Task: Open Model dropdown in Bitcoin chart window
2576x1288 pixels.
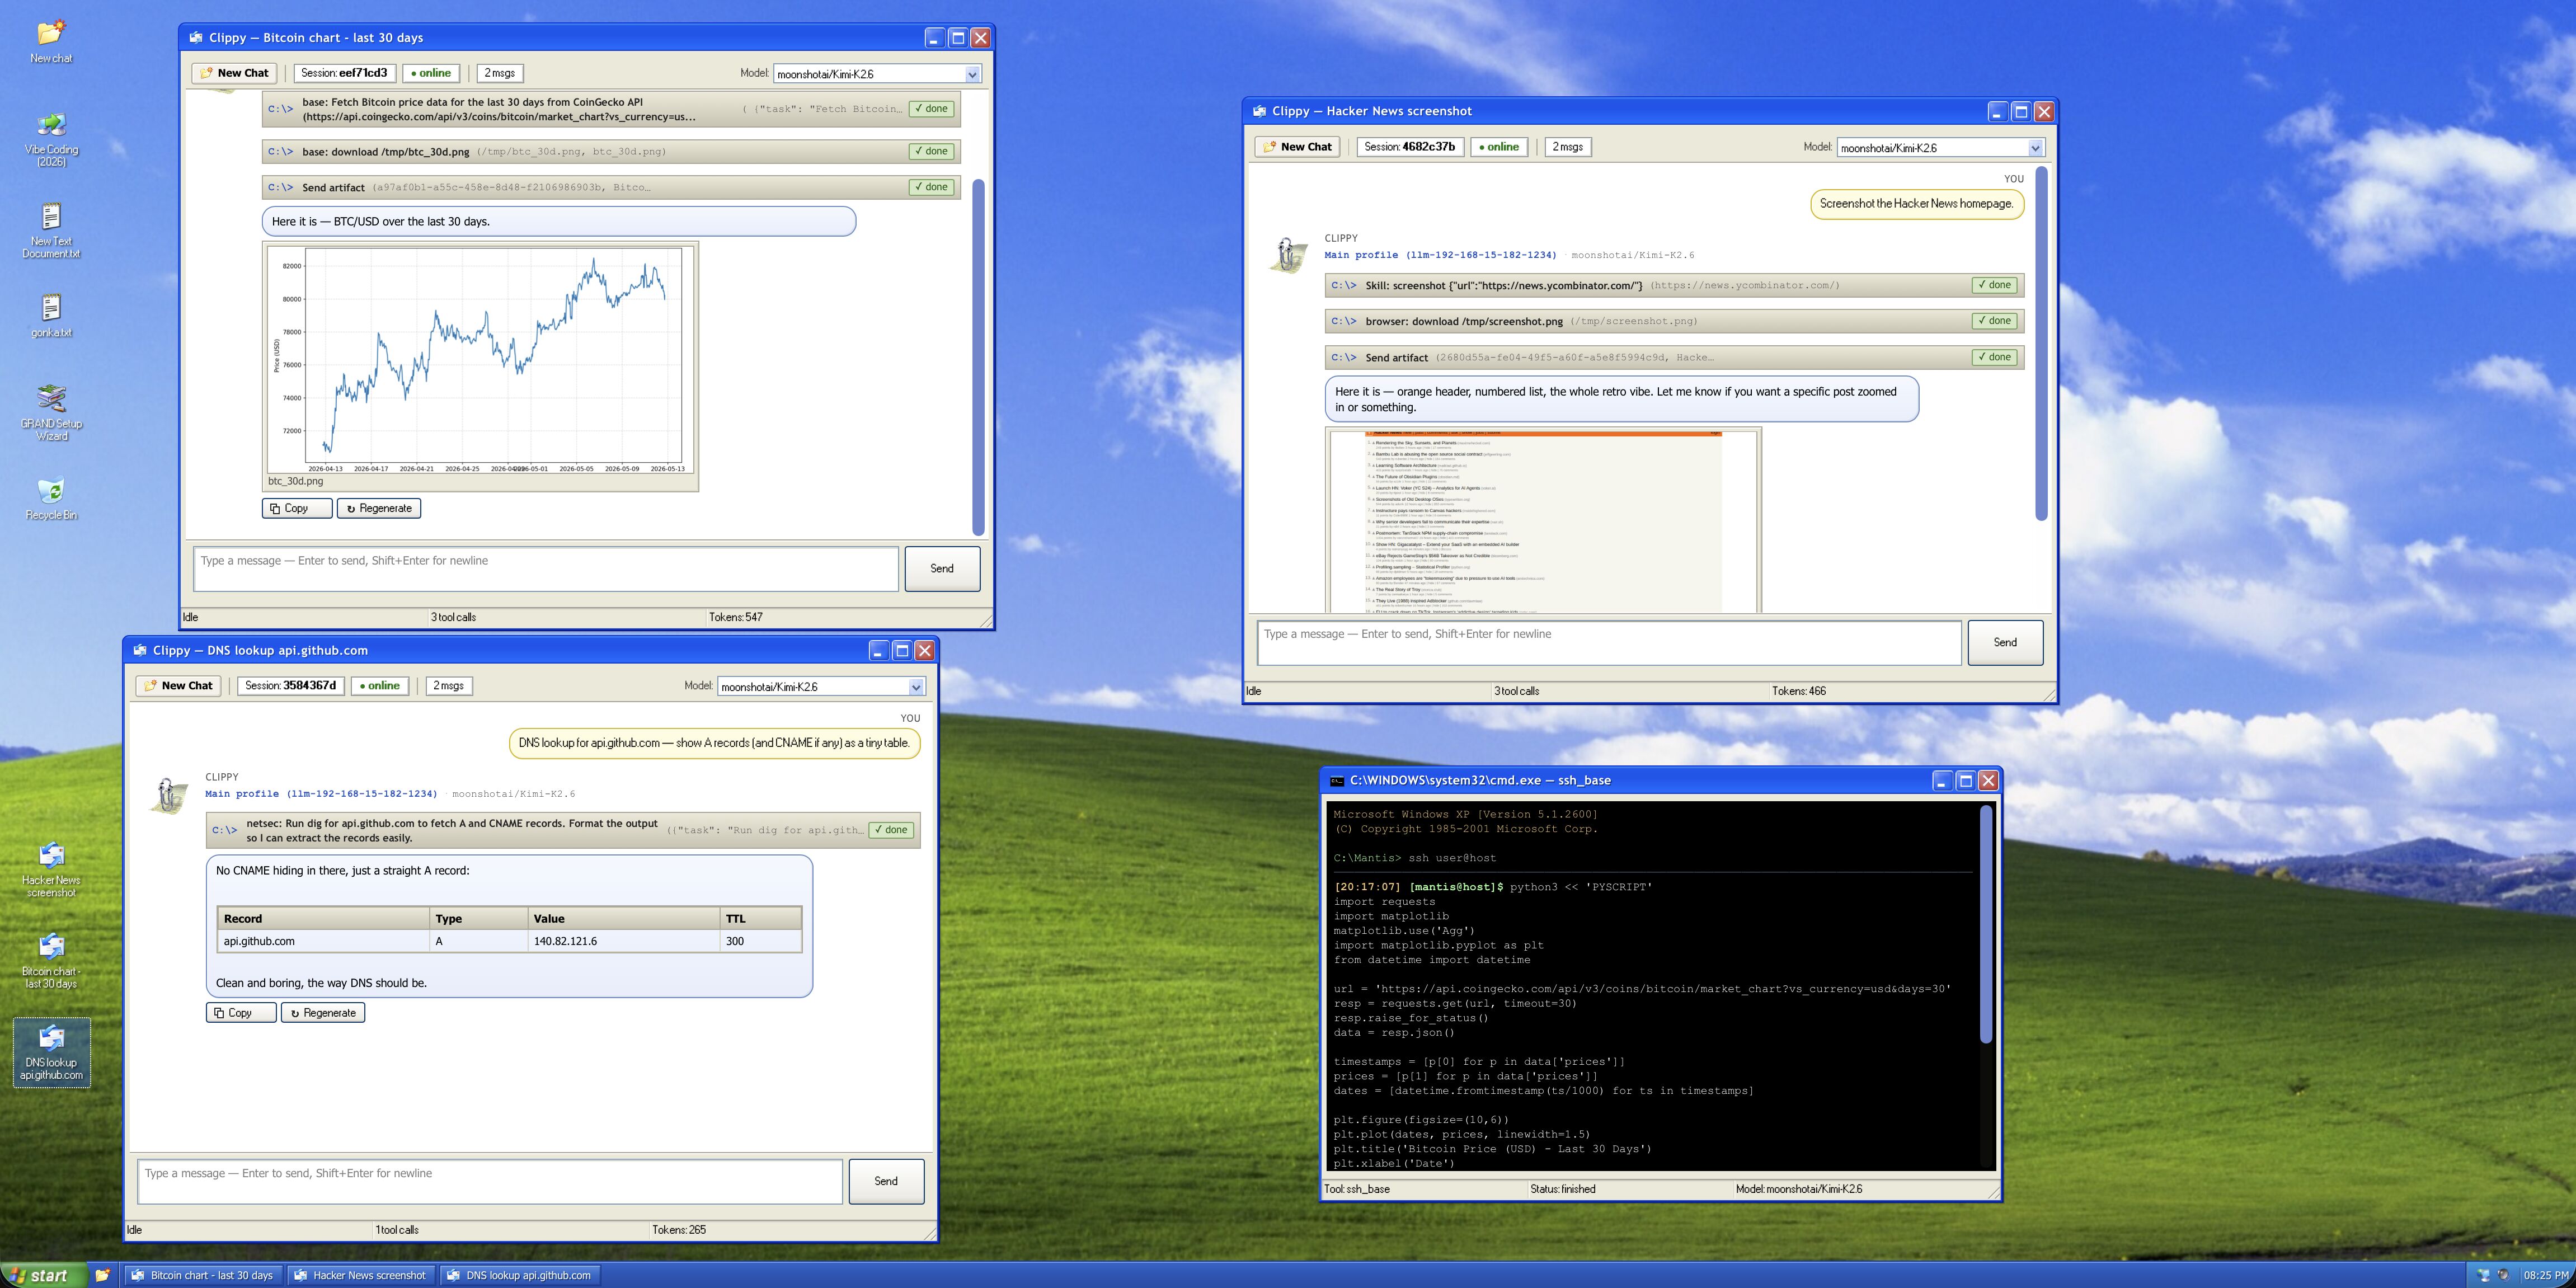Action: pyautogui.click(x=877, y=74)
